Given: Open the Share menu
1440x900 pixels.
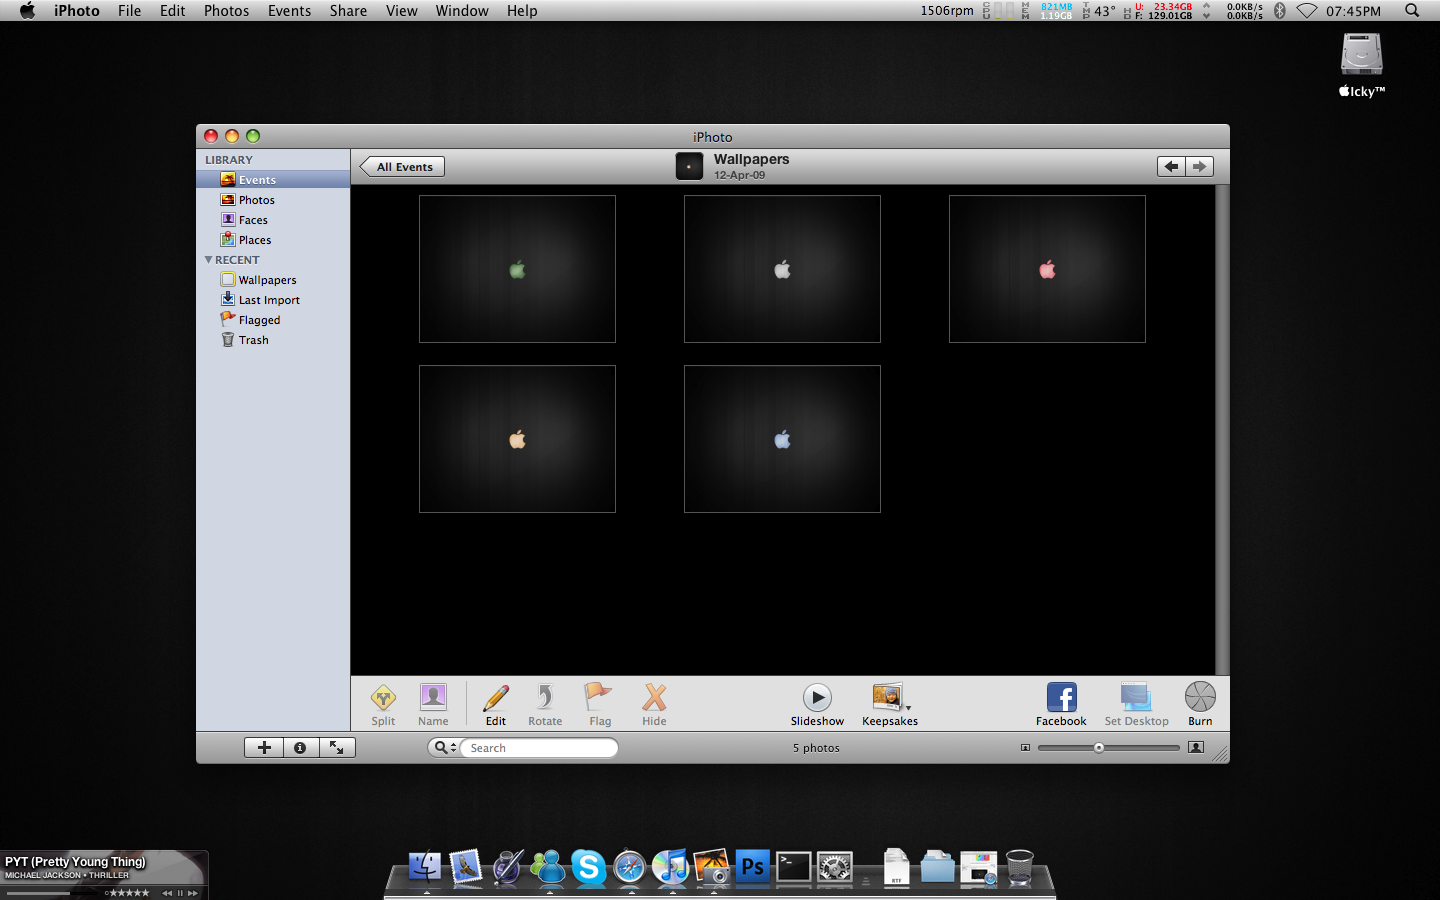Looking at the screenshot, I should click(x=348, y=11).
